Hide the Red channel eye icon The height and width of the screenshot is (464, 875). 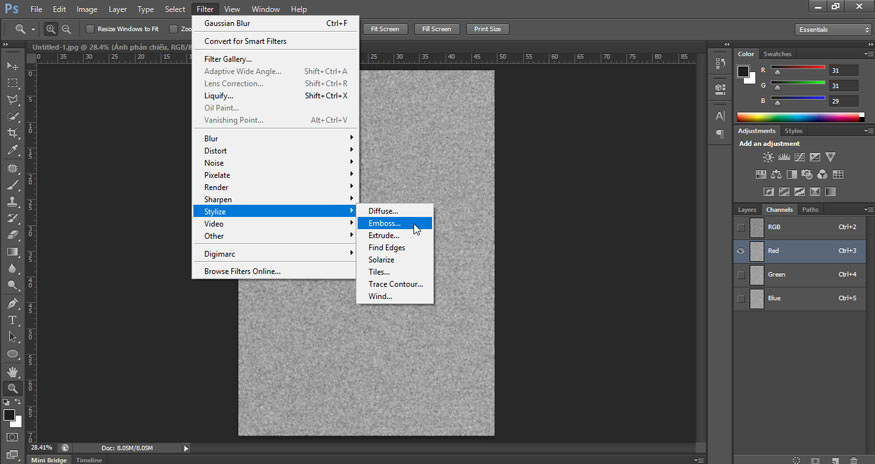point(741,251)
